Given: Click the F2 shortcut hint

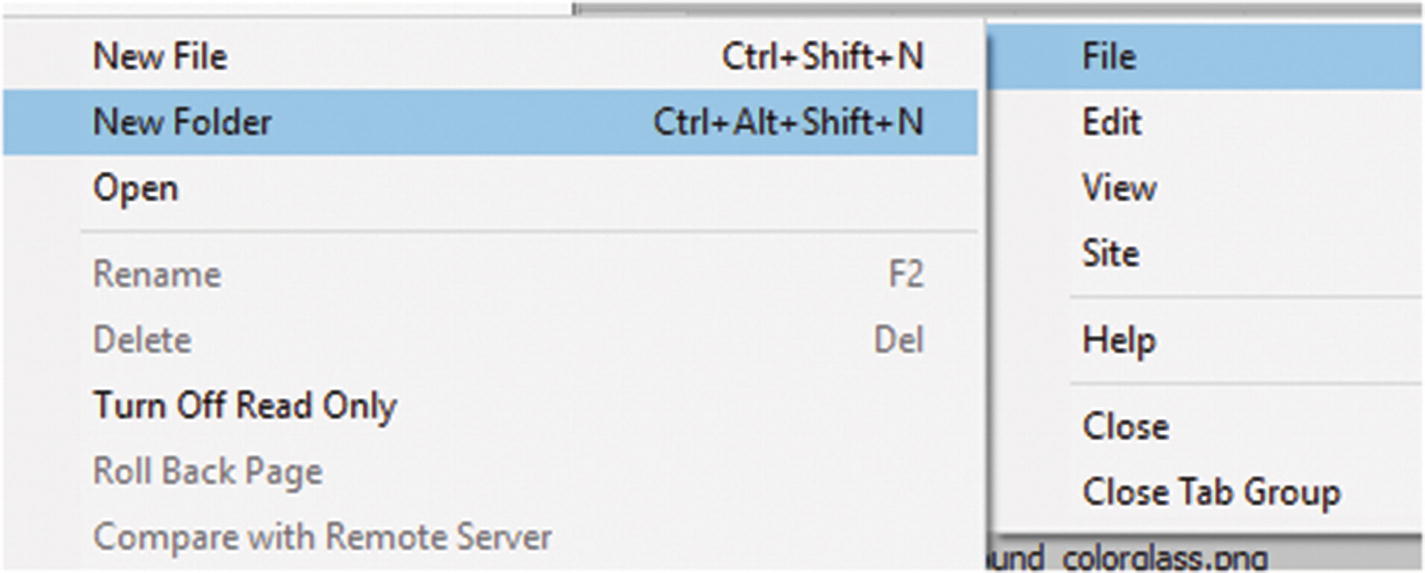Looking at the screenshot, I should point(906,274).
